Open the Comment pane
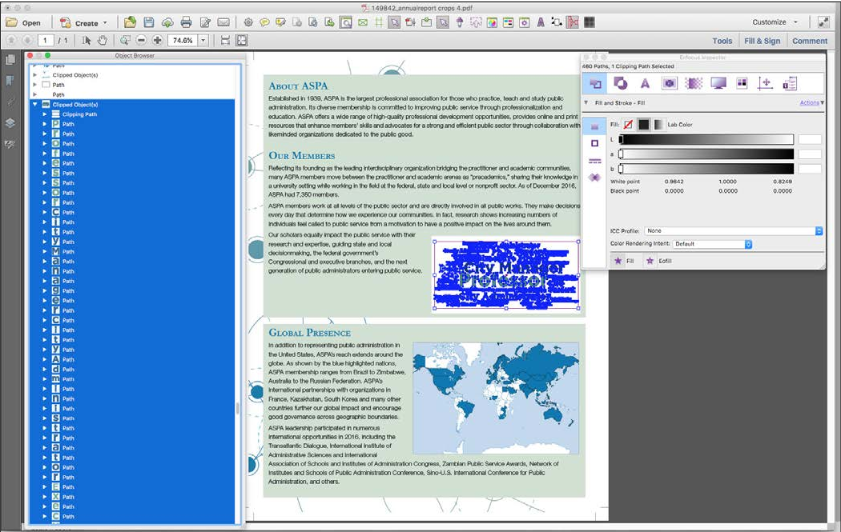The width and height of the screenshot is (841, 532). [x=809, y=41]
